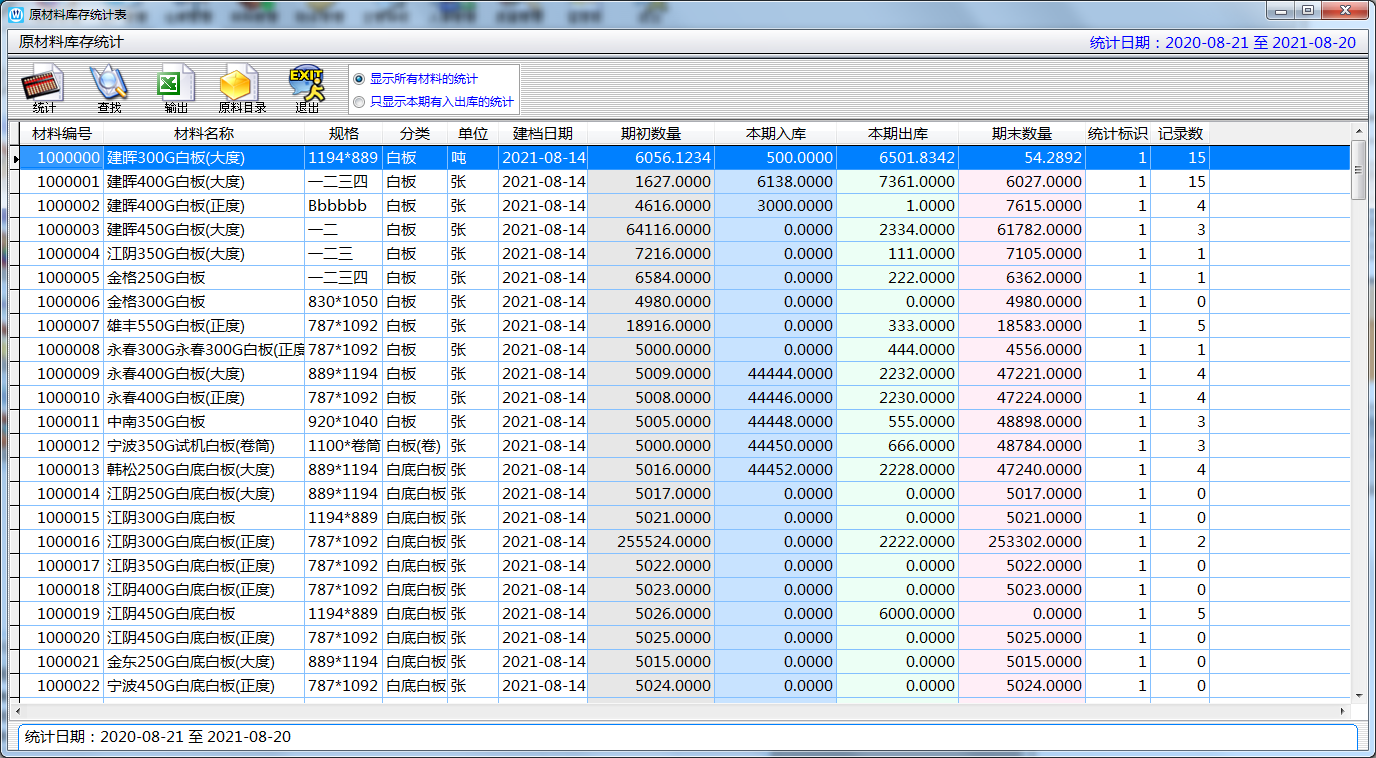
Task: Click the 统计标识 column header
Action: pyautogui.click(x=1118, y=134)
